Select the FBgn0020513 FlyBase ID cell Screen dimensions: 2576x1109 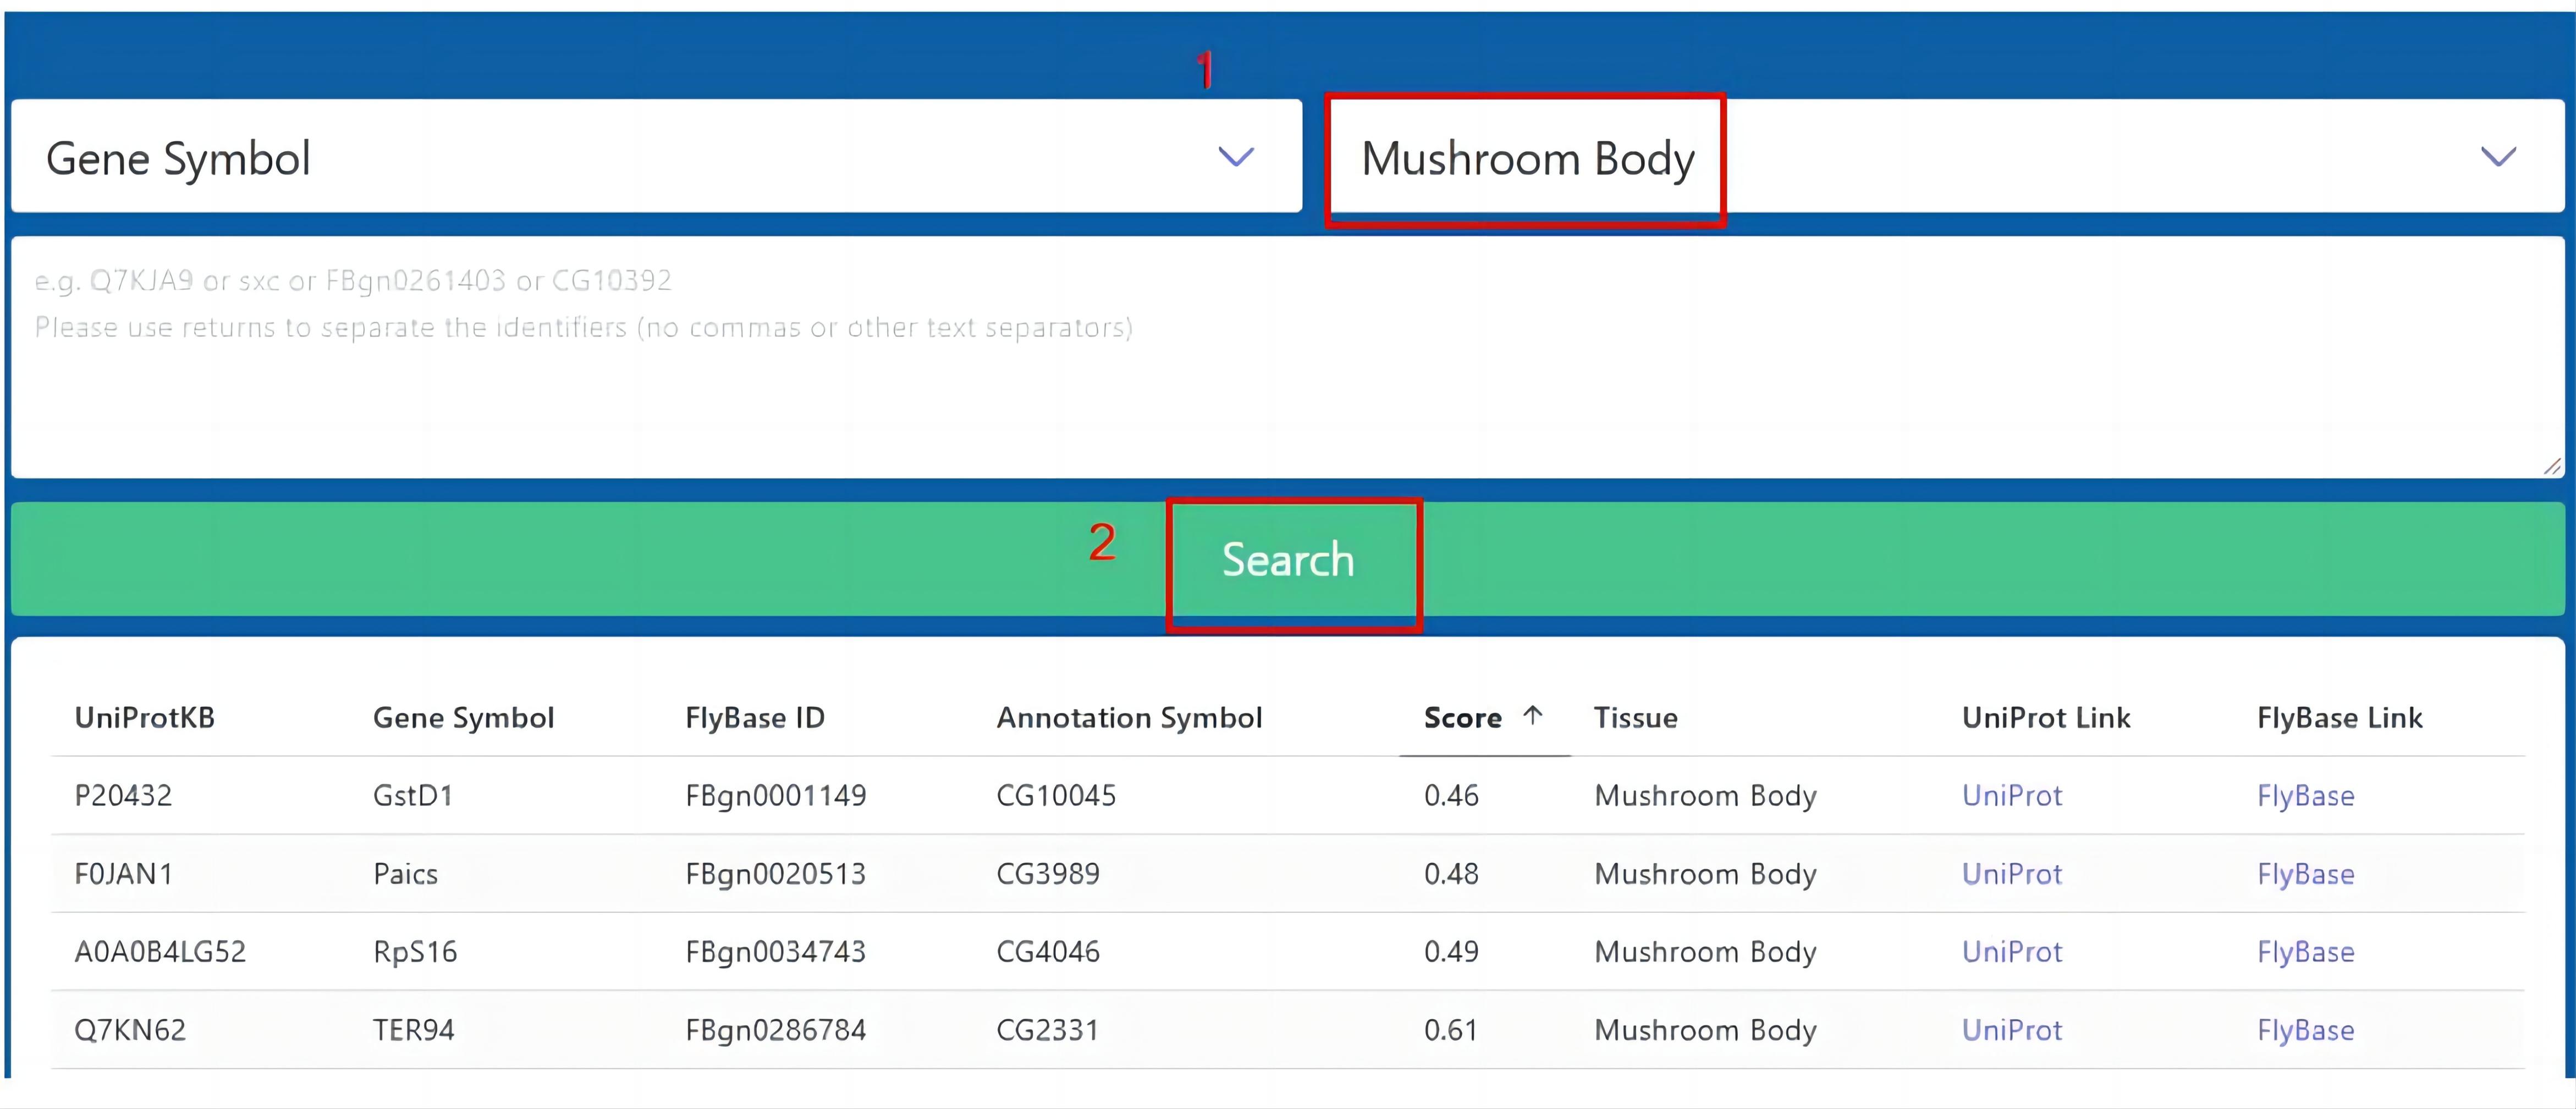coord(775,875)
